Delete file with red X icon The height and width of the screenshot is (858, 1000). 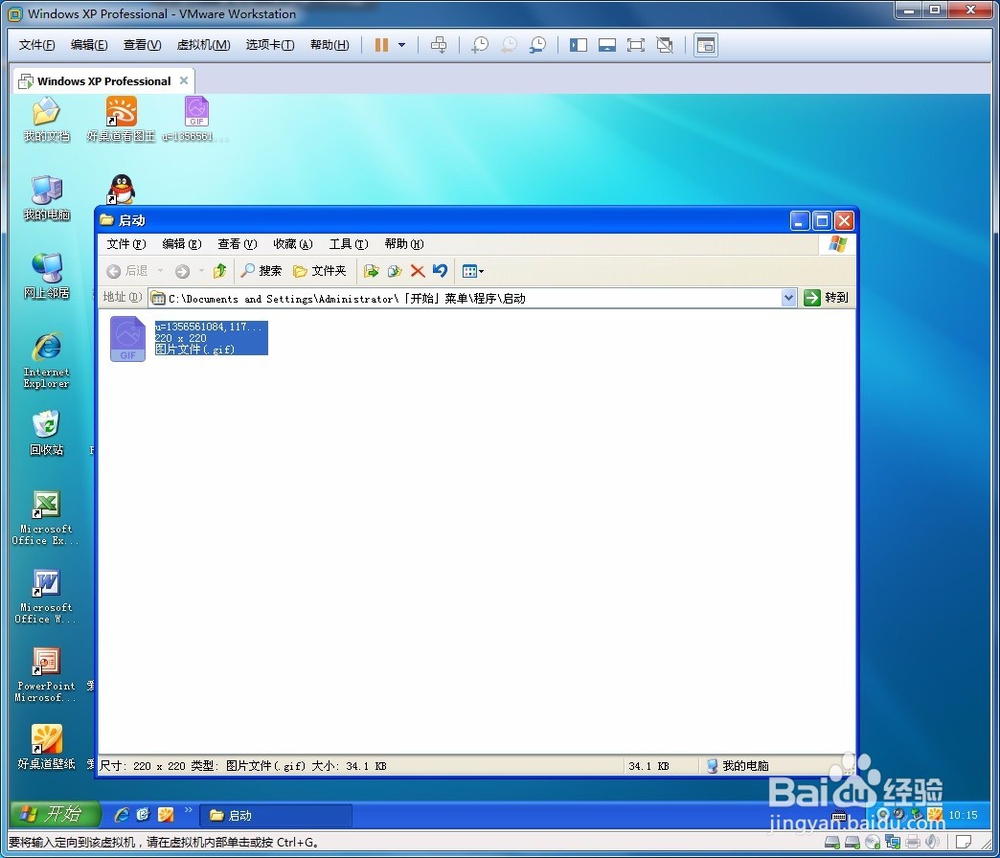pos(418,271)
